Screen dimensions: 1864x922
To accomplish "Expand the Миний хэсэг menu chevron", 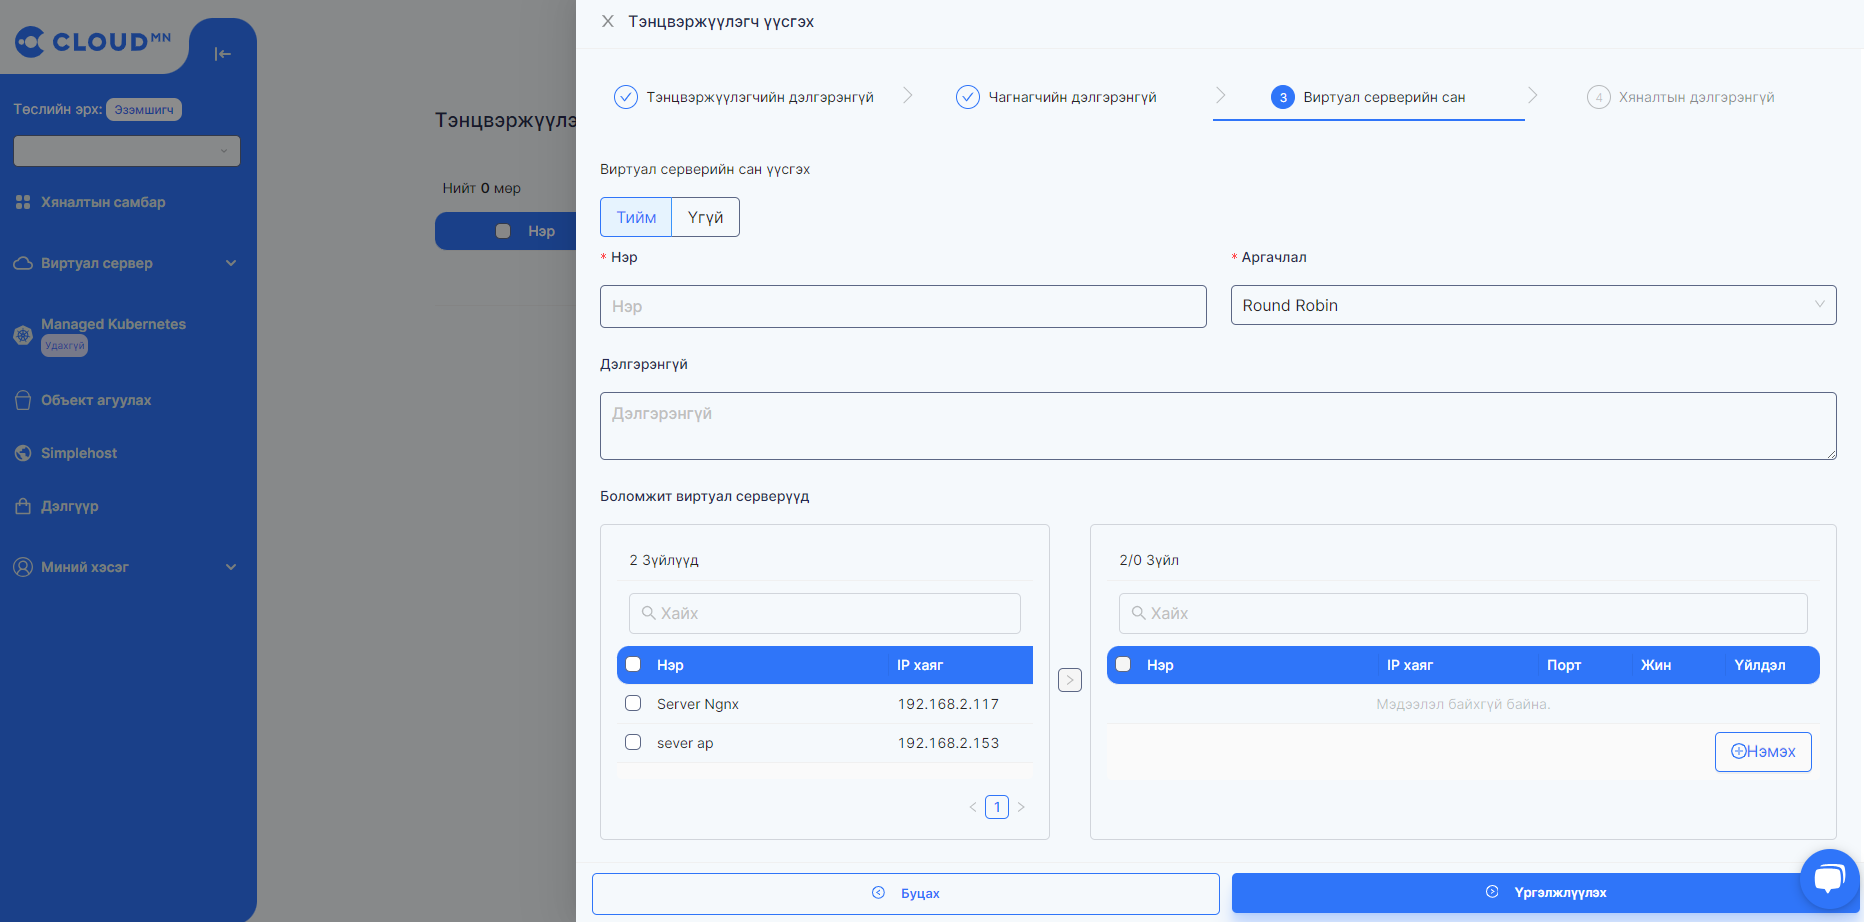I will pyautogui.click(x=231, y=567).
